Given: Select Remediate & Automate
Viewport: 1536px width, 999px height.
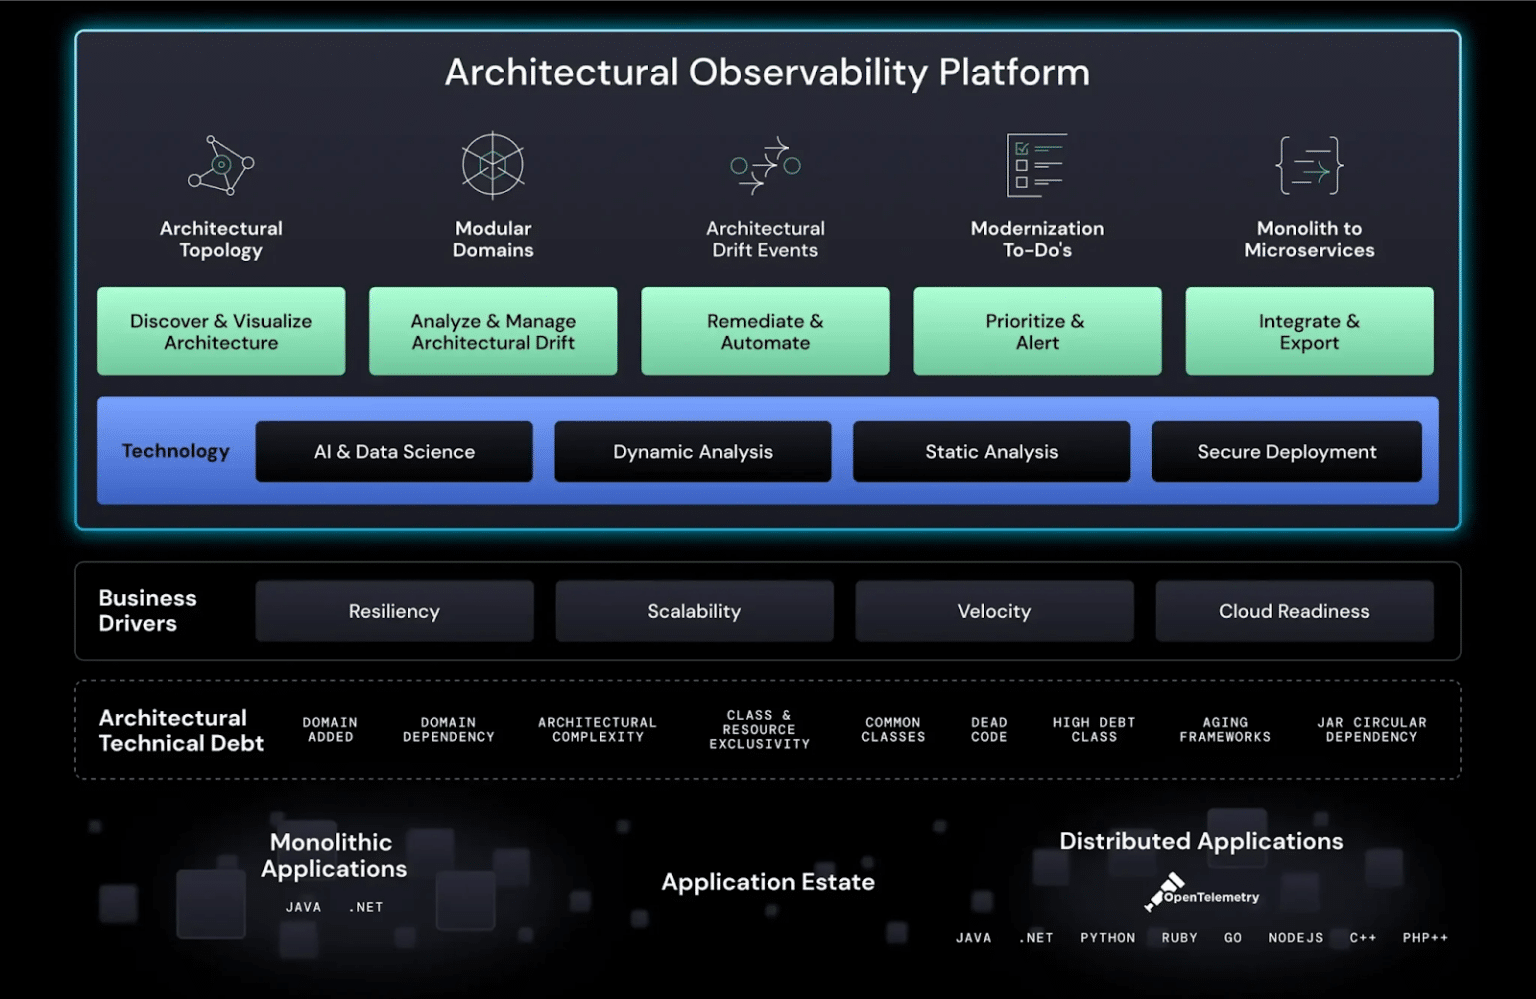Looking at the screenshot, I should click(x=764, y=331).
